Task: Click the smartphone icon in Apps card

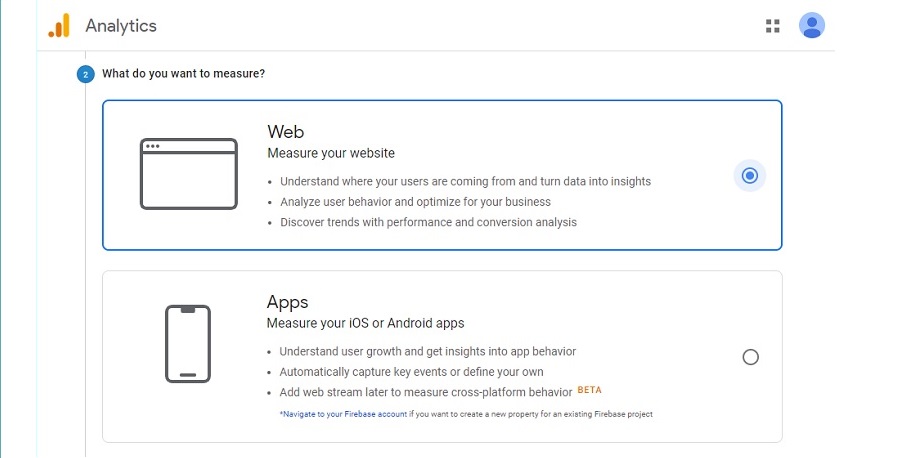Action: (x=188, y=343)
